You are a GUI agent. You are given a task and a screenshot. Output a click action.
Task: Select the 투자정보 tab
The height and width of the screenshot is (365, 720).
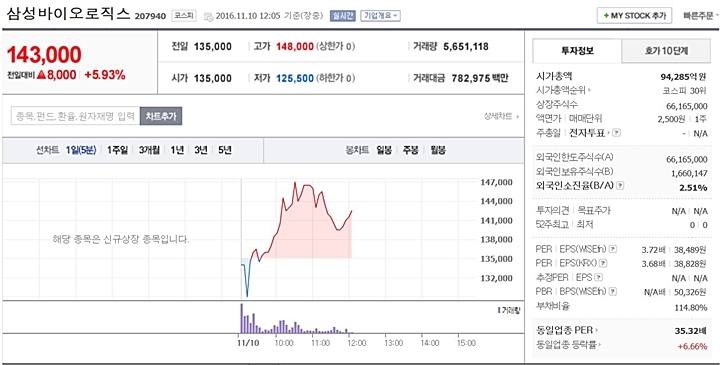coord(577,51)
